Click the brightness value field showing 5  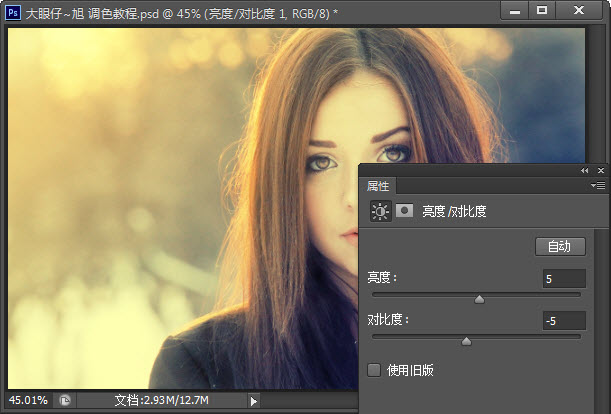[x=564, y=278]
